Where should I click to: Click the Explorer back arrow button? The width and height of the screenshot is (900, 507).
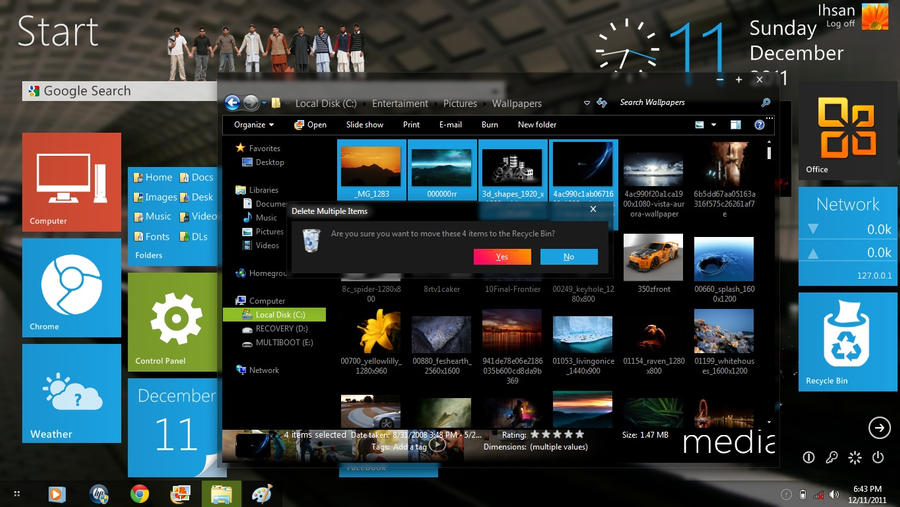tap(232, 103)
